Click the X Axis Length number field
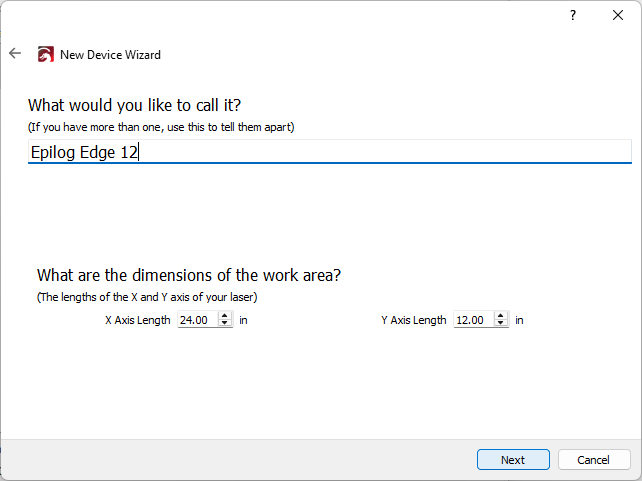Viewport: 642px width, 481px height. (x=197, y=320)
